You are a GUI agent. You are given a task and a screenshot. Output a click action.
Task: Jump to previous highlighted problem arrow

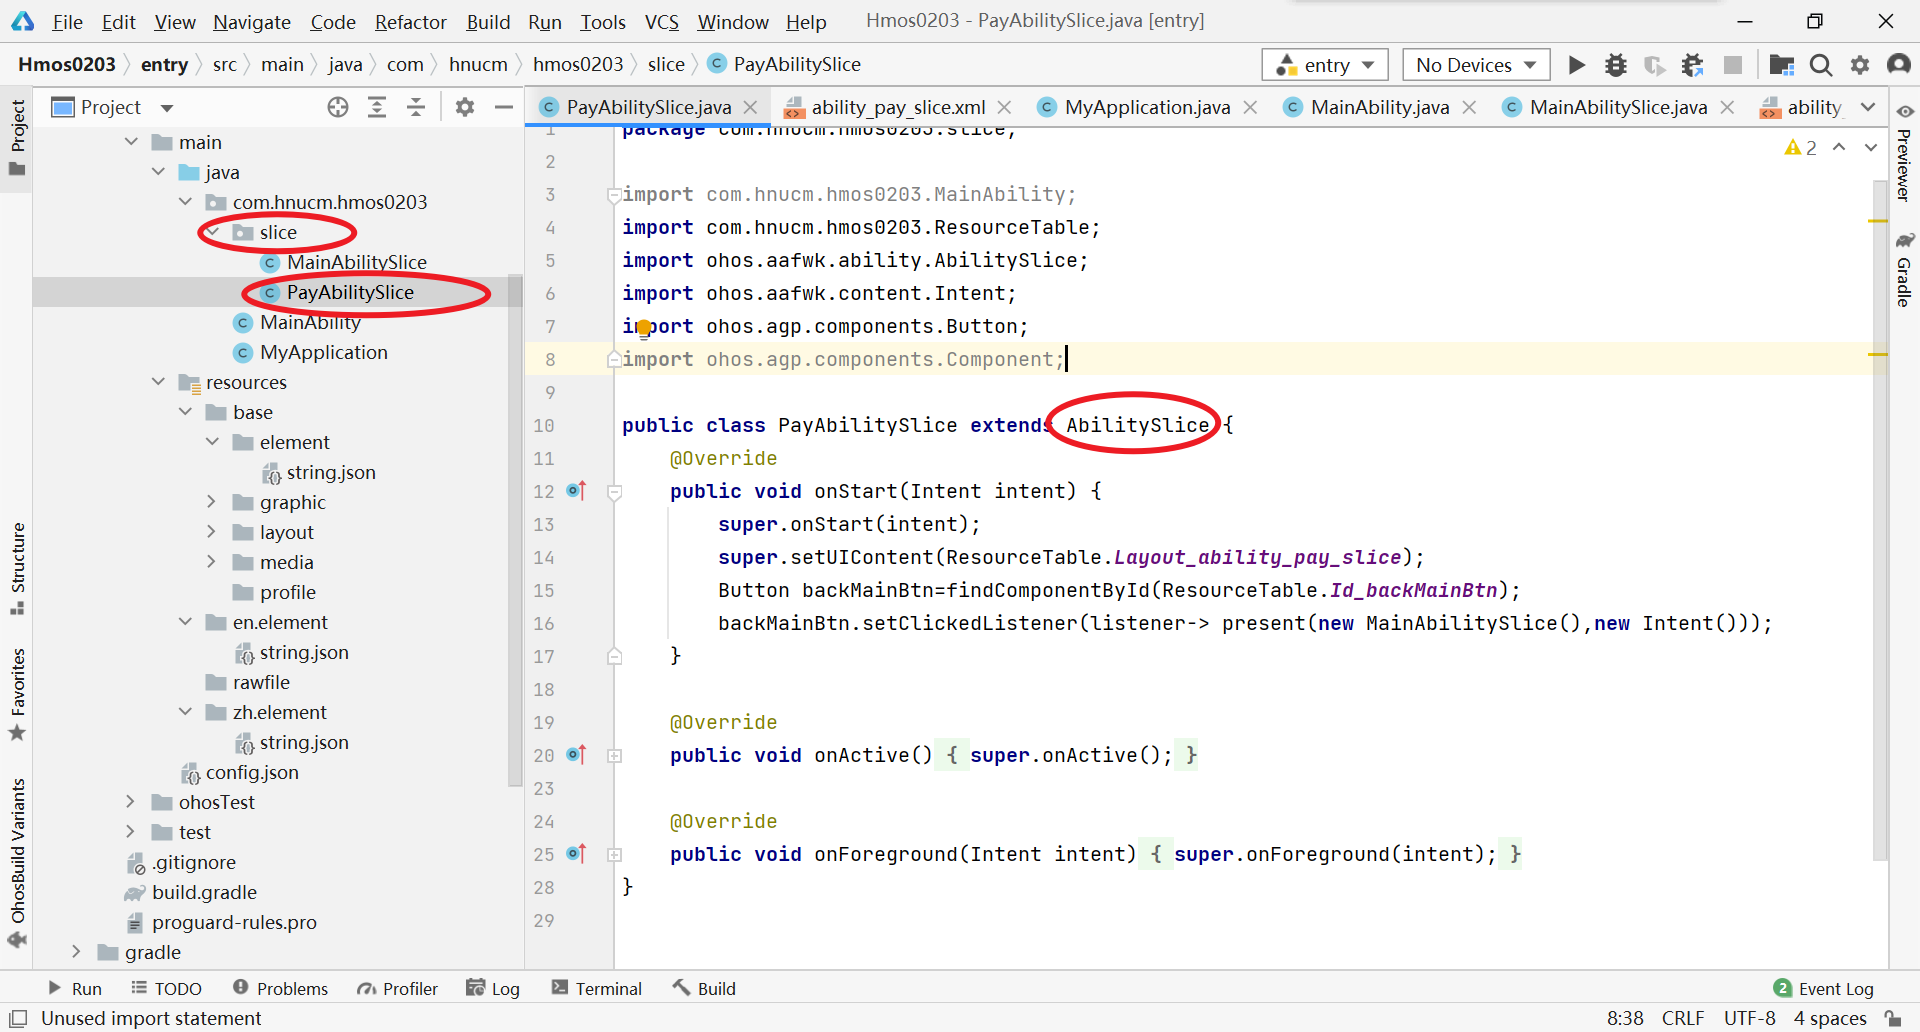[1839, 147]
